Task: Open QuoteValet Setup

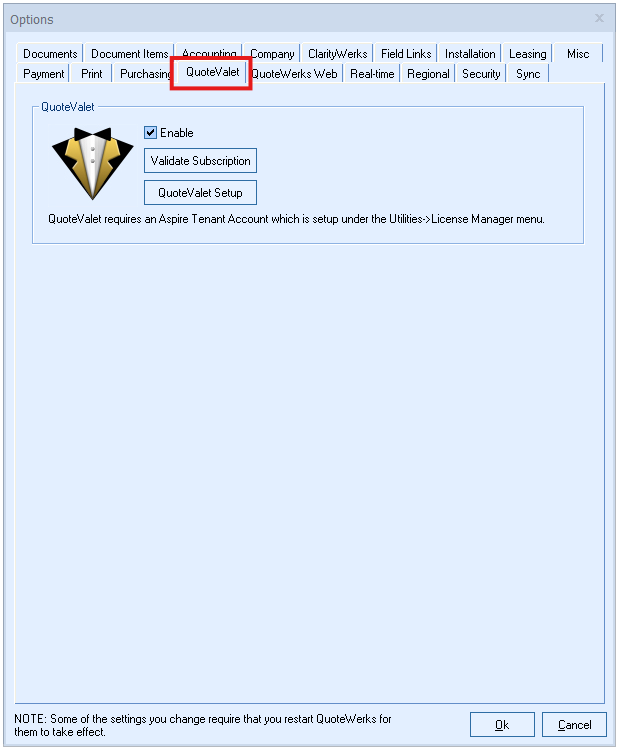Action: [x=200, y=192]
